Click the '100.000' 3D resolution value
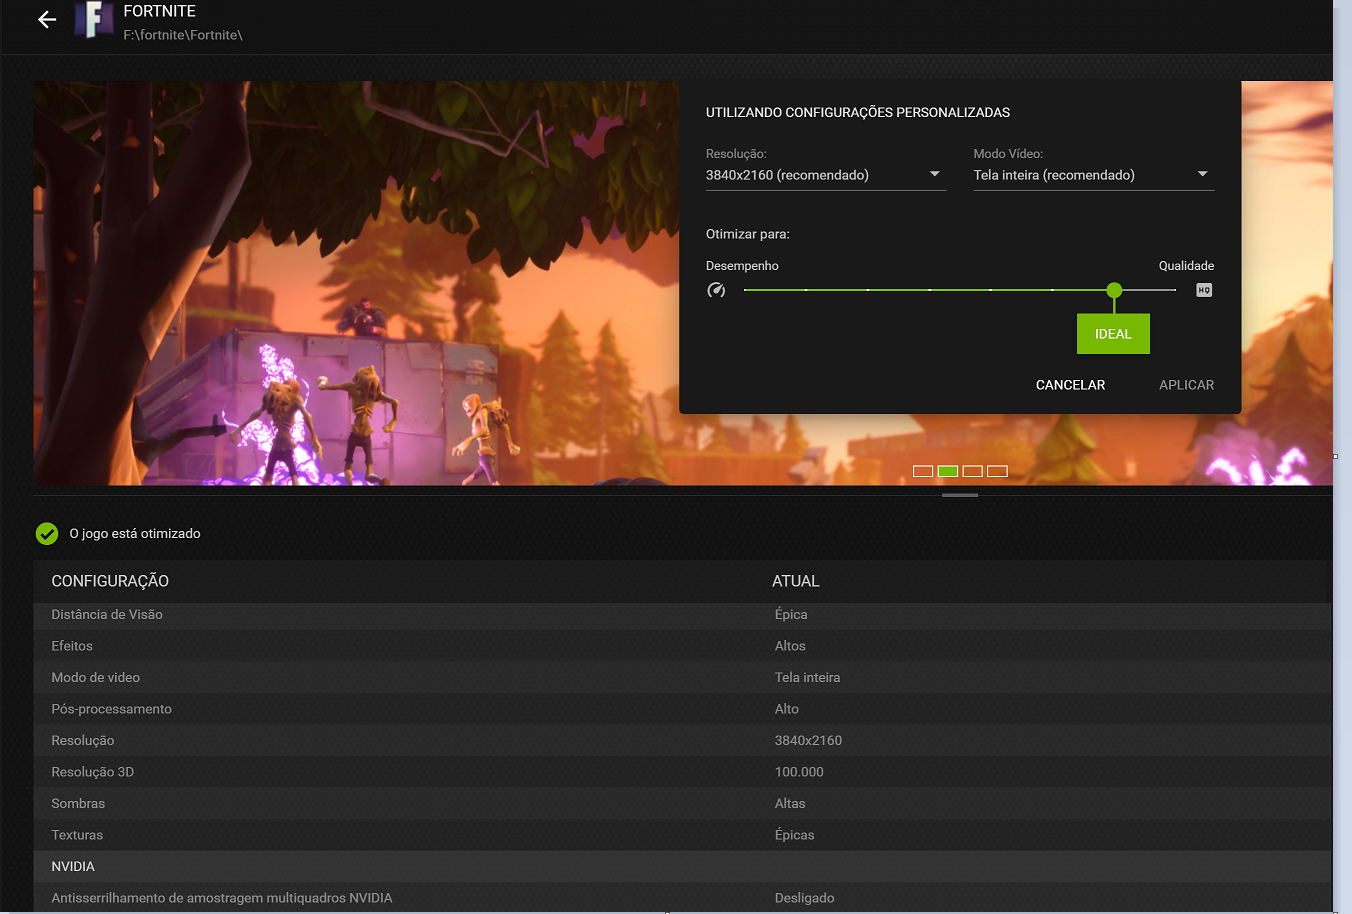 click(799, 772)
